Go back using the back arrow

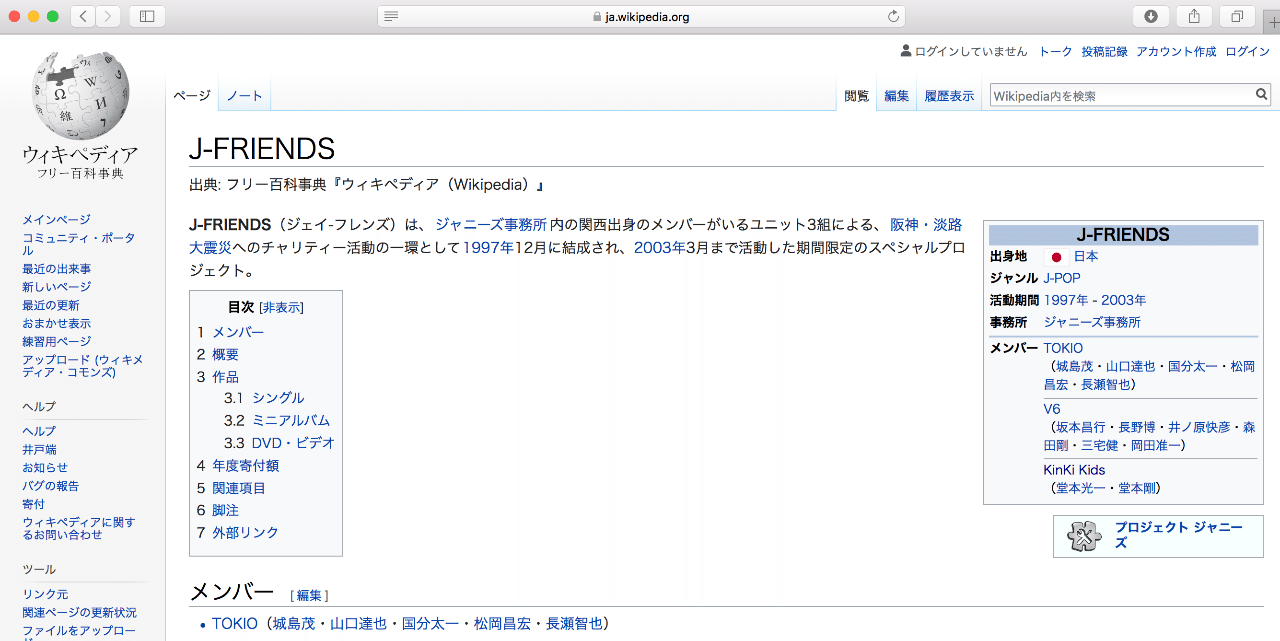(82, 16)
